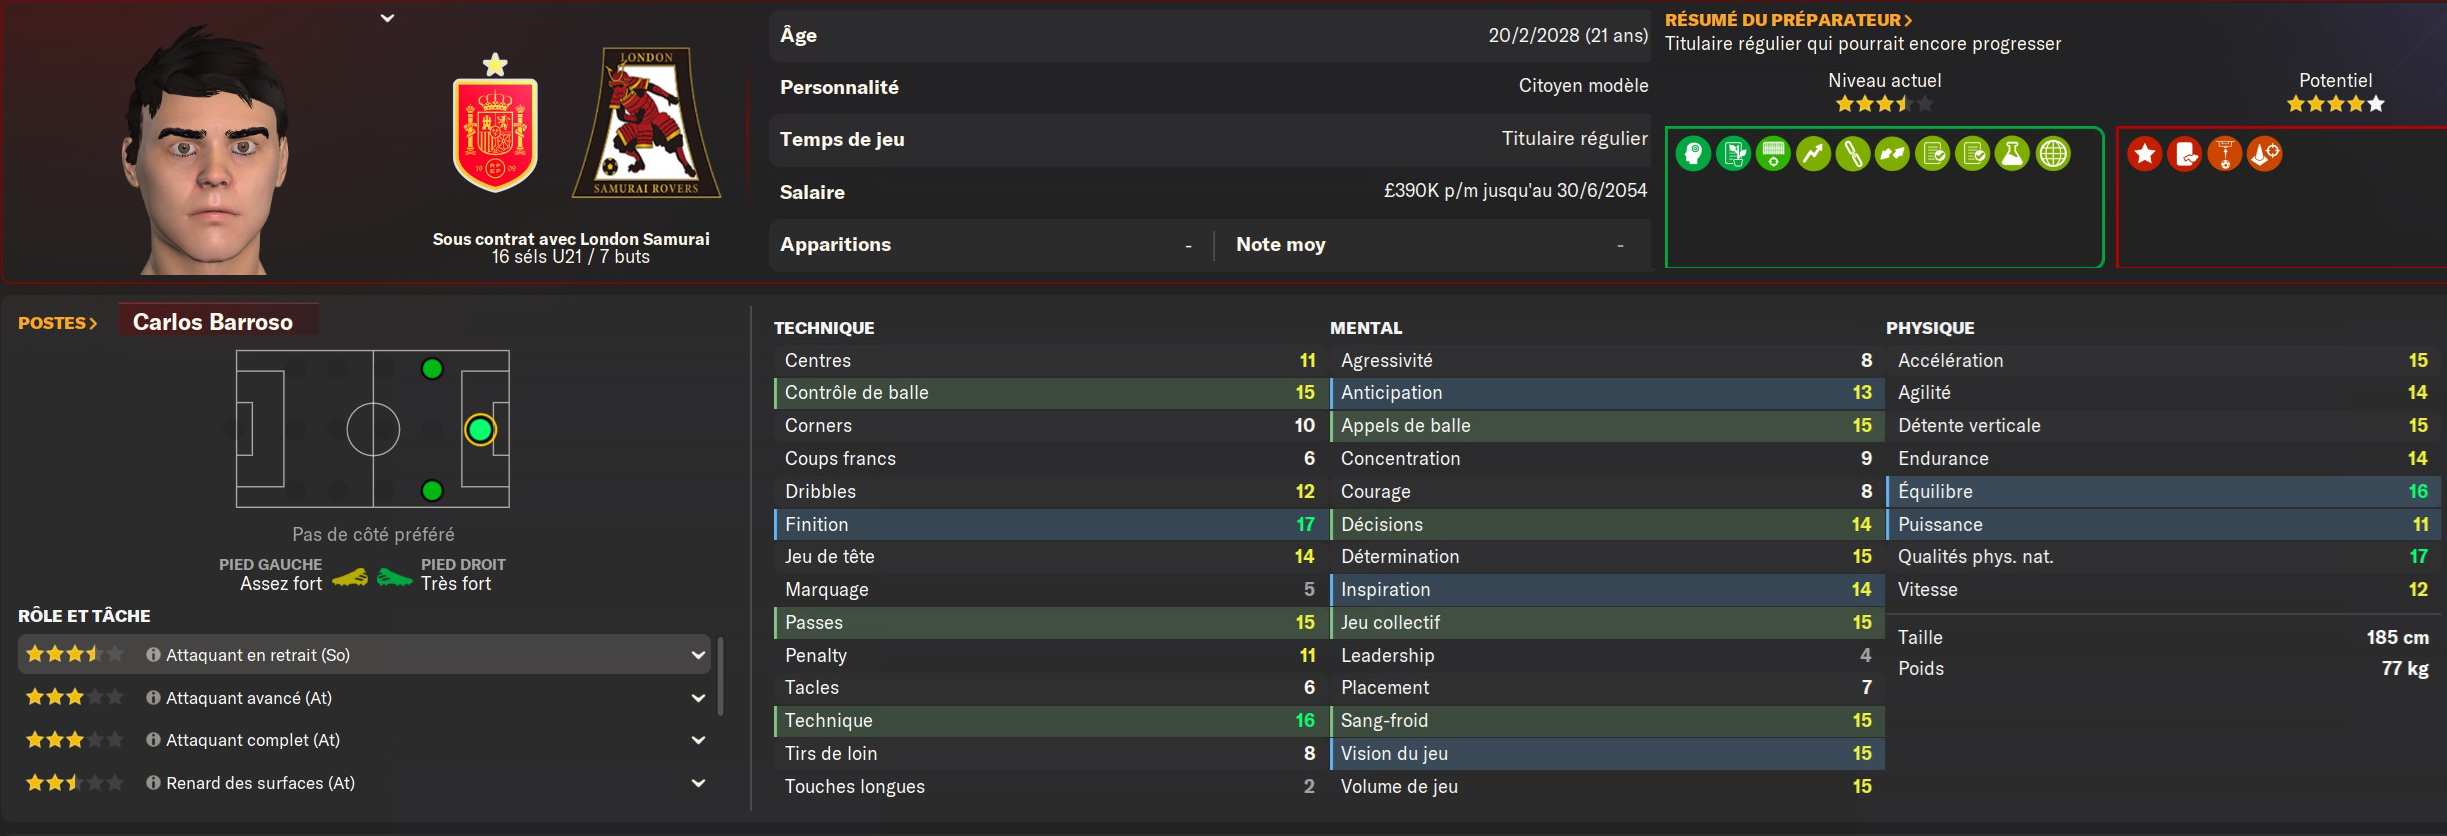2447x836 pixels.
Task: Click the red star icon
Action: click(x=2144, y=154)
